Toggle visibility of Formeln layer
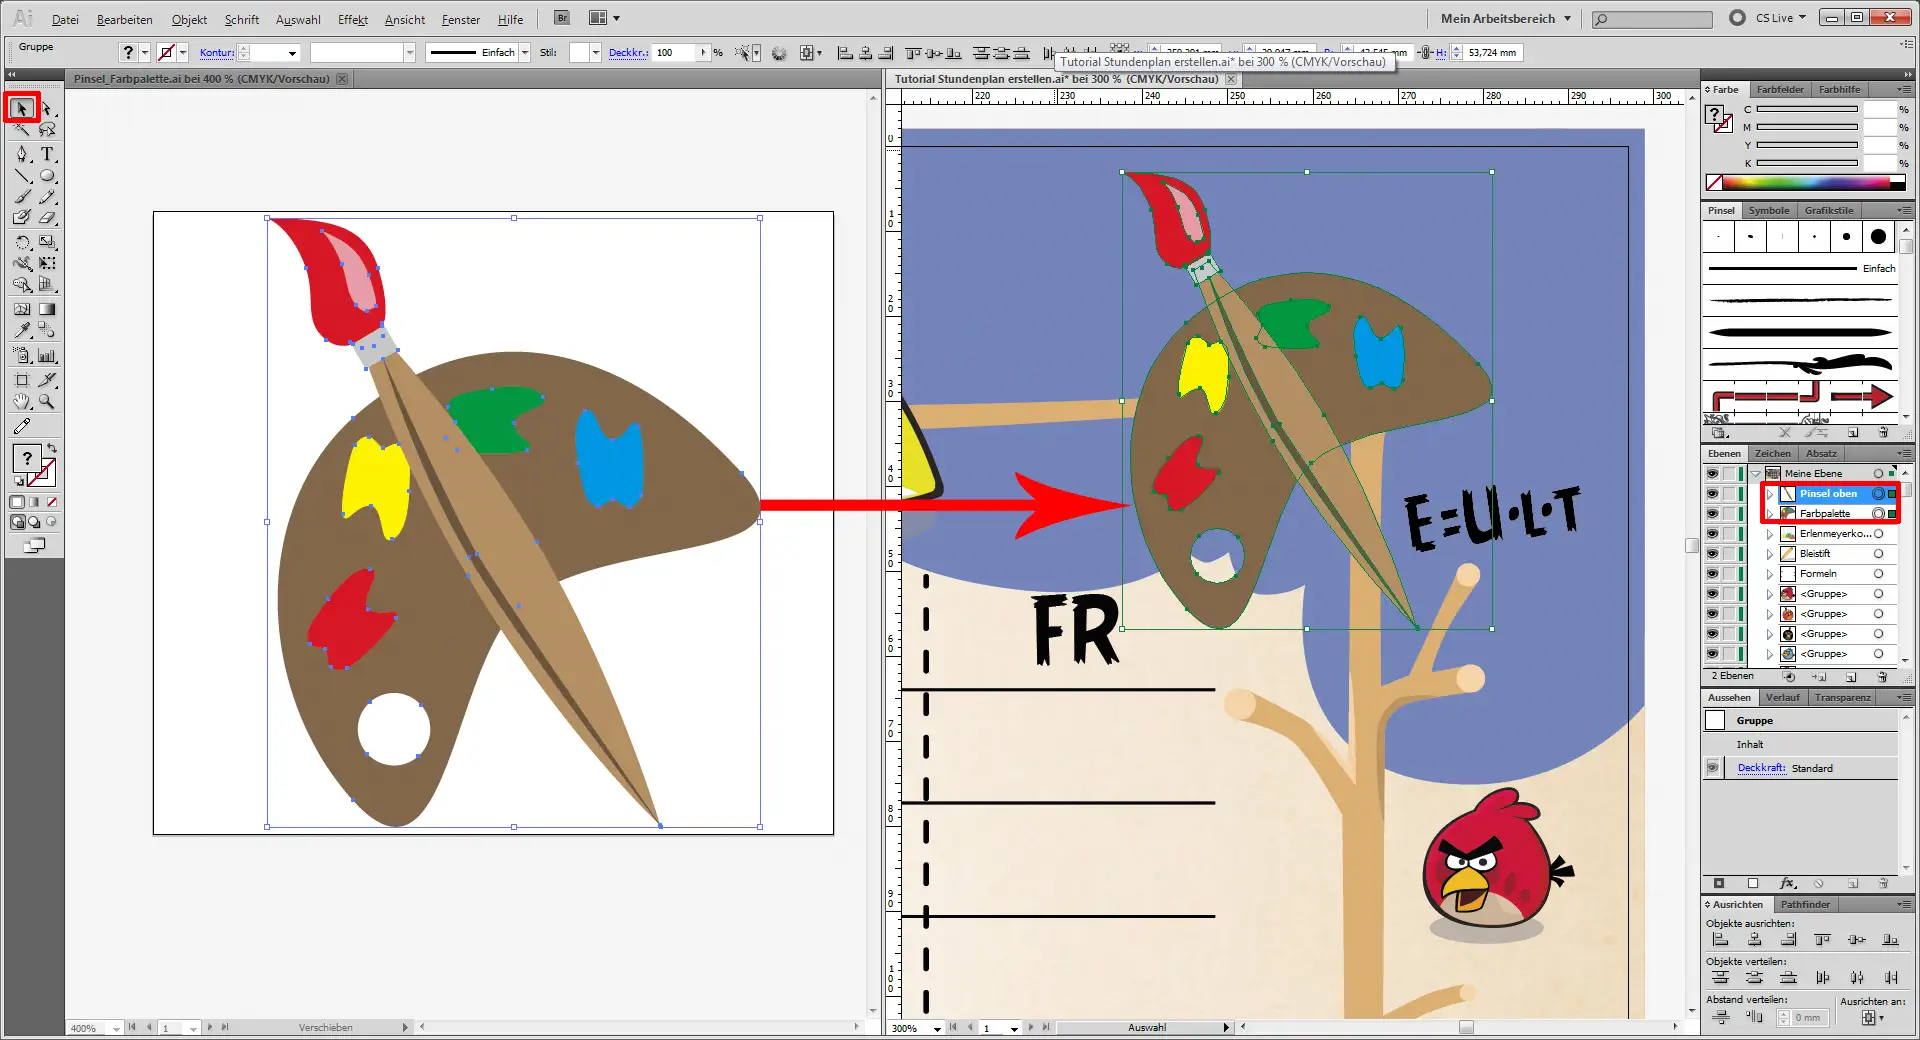Image resolution: width=1920 pixels, height=1040 pixels. pos(1712,574)
